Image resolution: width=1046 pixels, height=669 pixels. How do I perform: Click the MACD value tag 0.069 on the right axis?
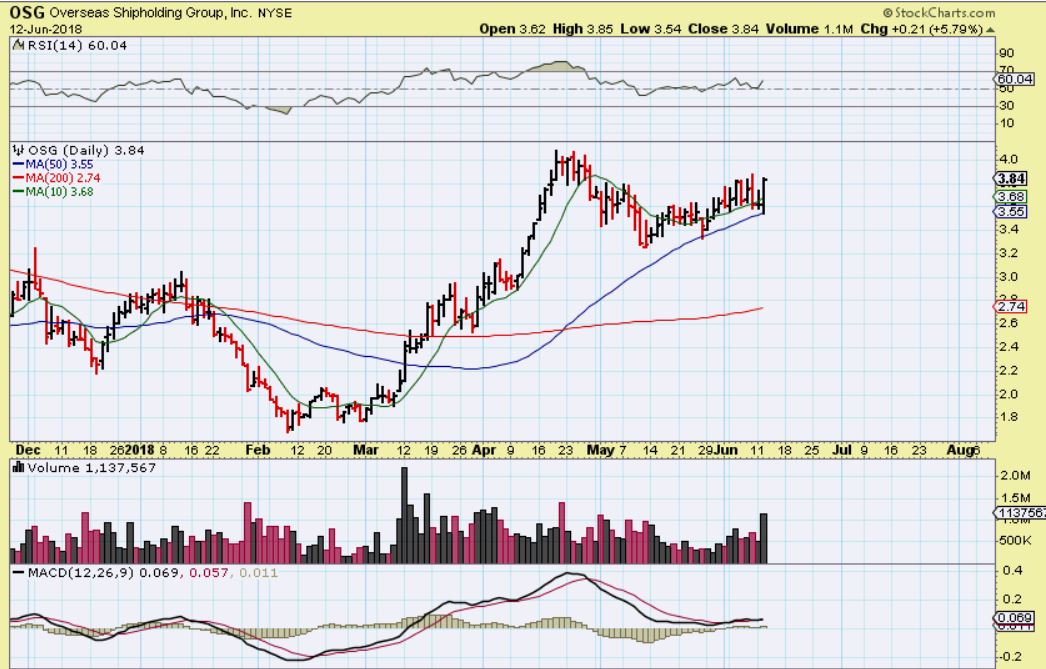click(1014, 618)
